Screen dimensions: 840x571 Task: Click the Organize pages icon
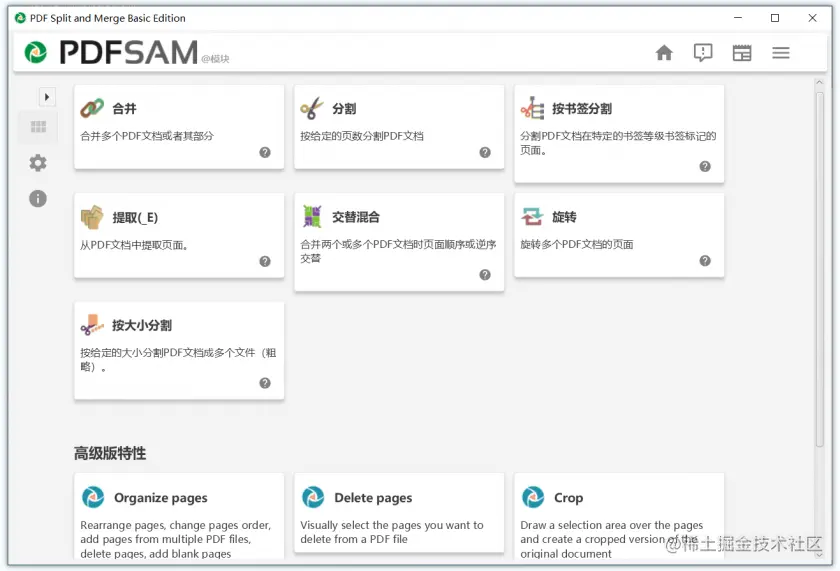93,497
